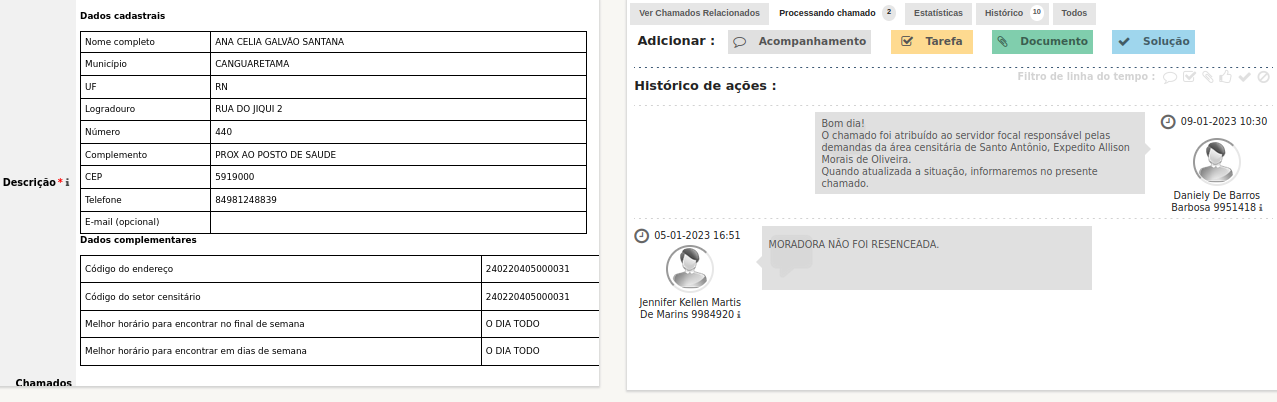Filter timeline by tasks checkbox icon
Screen dimensions: 1277x402
click(x=1189, y=77)
